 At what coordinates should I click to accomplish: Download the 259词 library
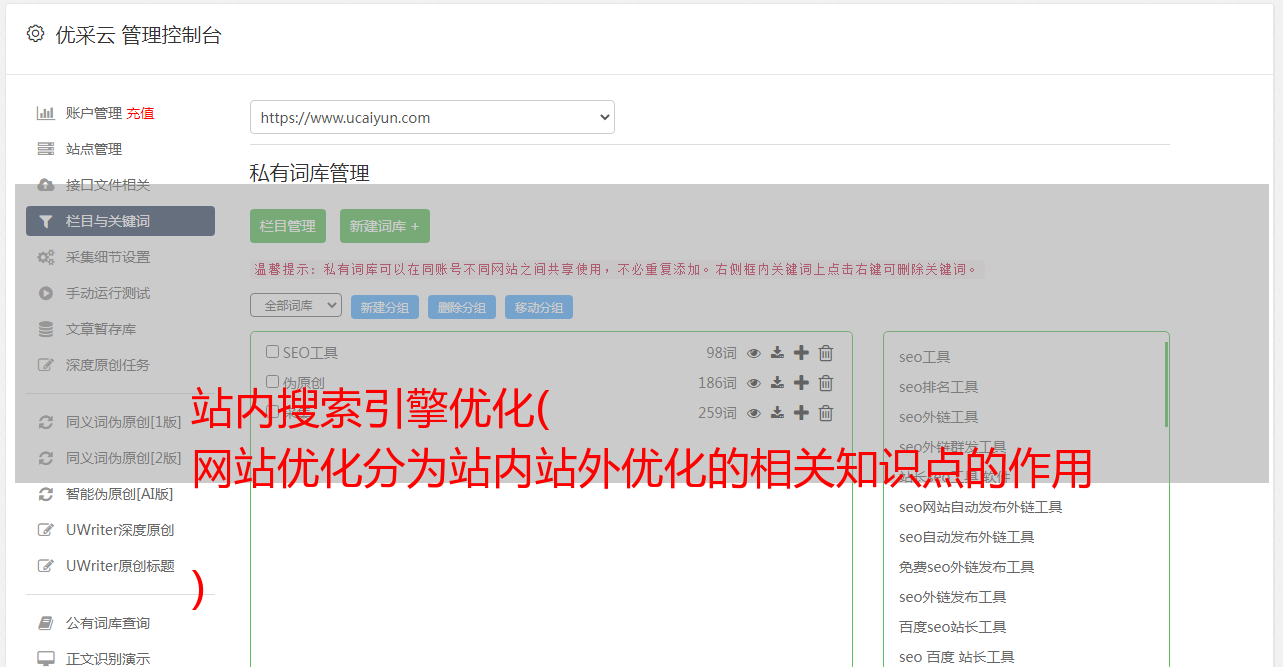(777, 413)
